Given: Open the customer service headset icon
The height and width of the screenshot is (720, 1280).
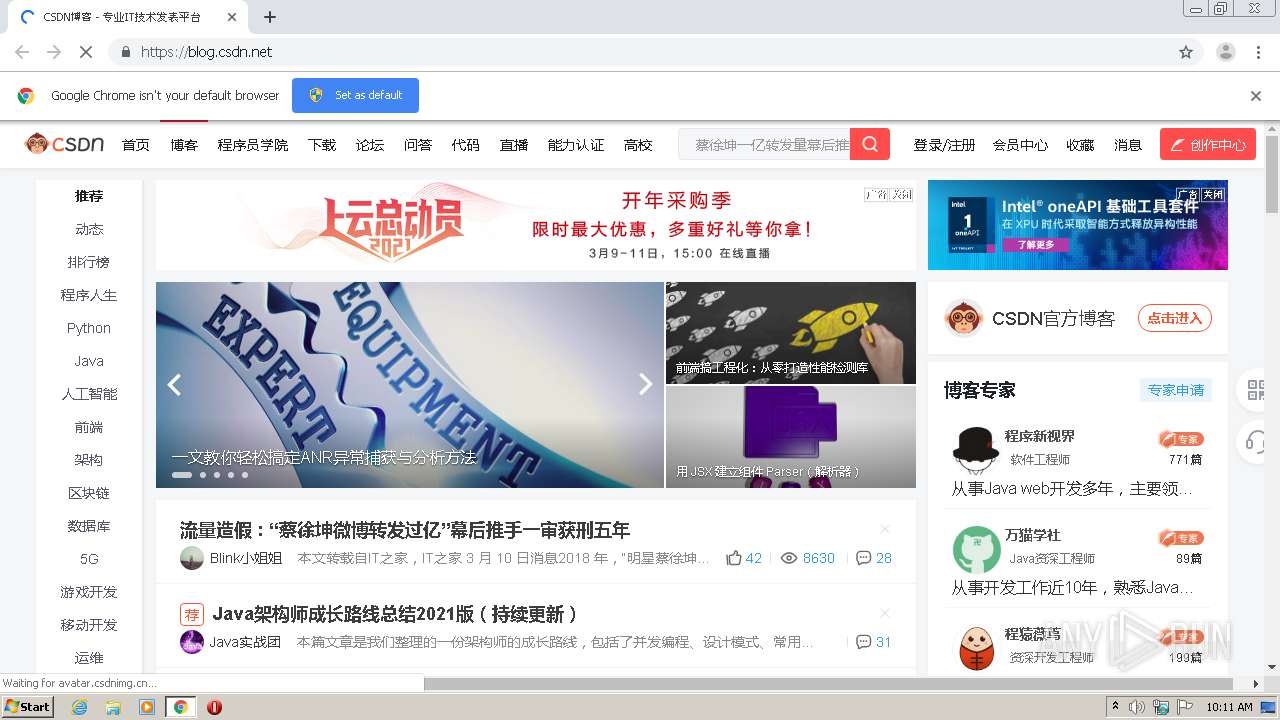Looking at the screenshot, I should pyautogui.click(x=1256, y=442).
